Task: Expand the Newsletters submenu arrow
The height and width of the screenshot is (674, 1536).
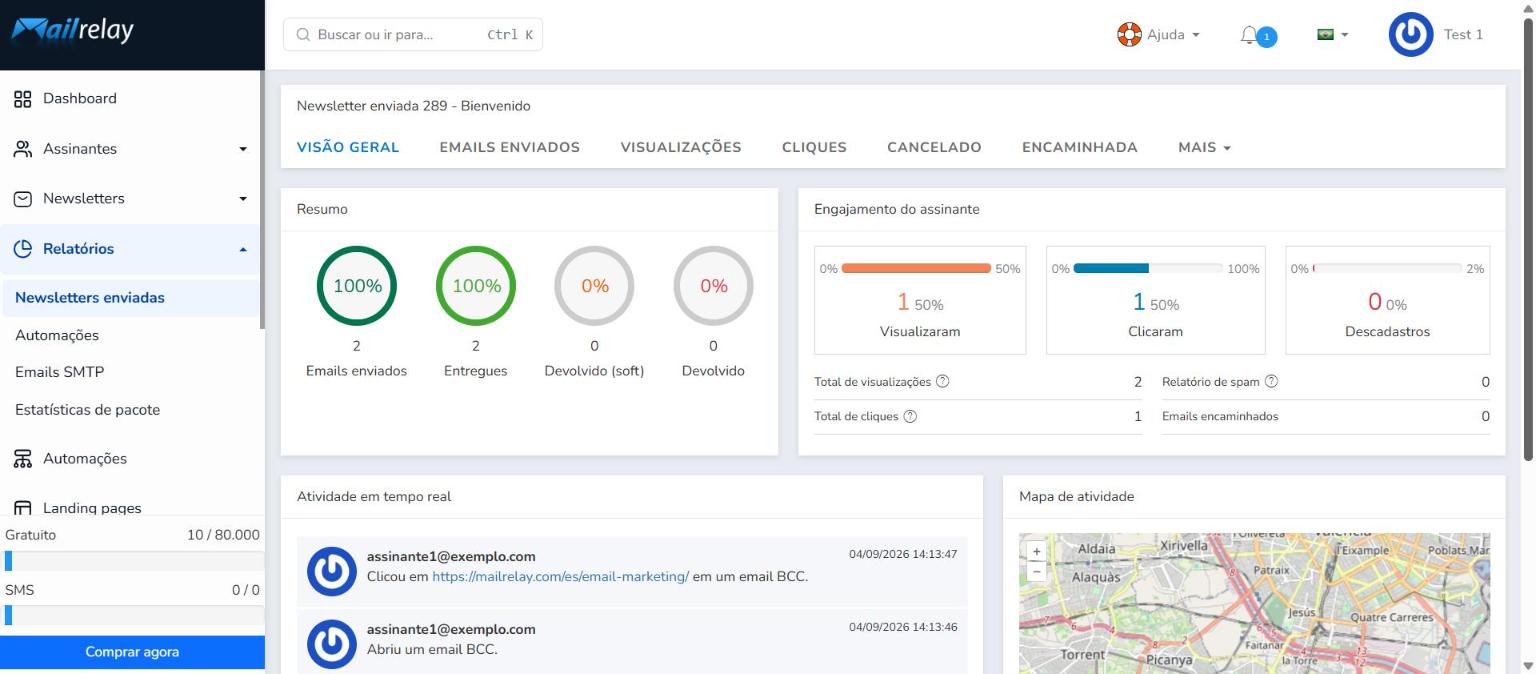Action: click(x=242, y=199)
